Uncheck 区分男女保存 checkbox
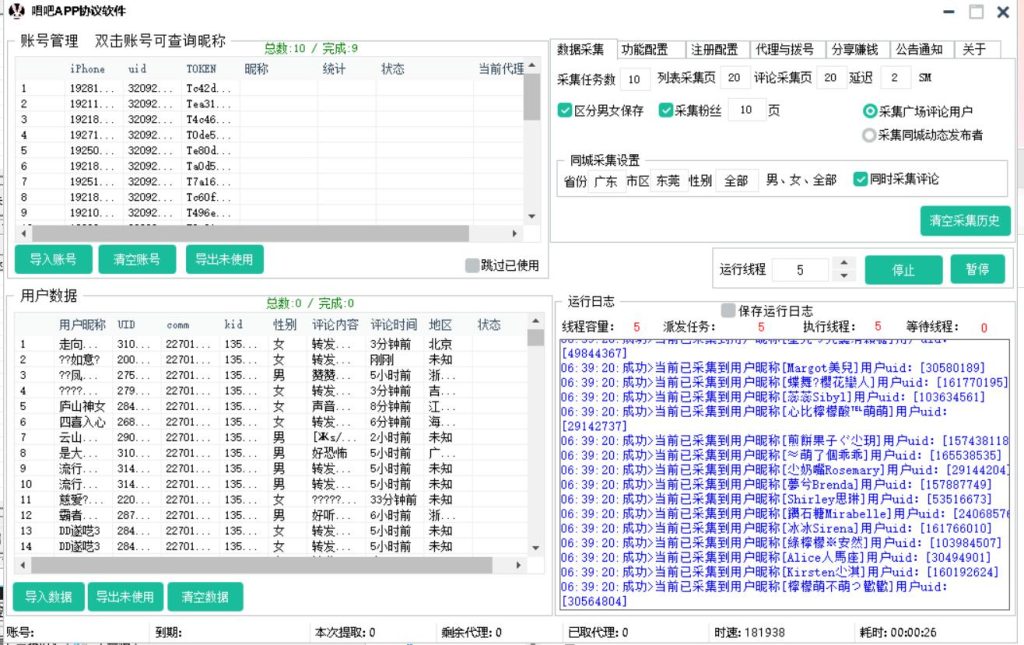Image resolution: width=1024 pixels, height=645 pixels. coord(565,111)
